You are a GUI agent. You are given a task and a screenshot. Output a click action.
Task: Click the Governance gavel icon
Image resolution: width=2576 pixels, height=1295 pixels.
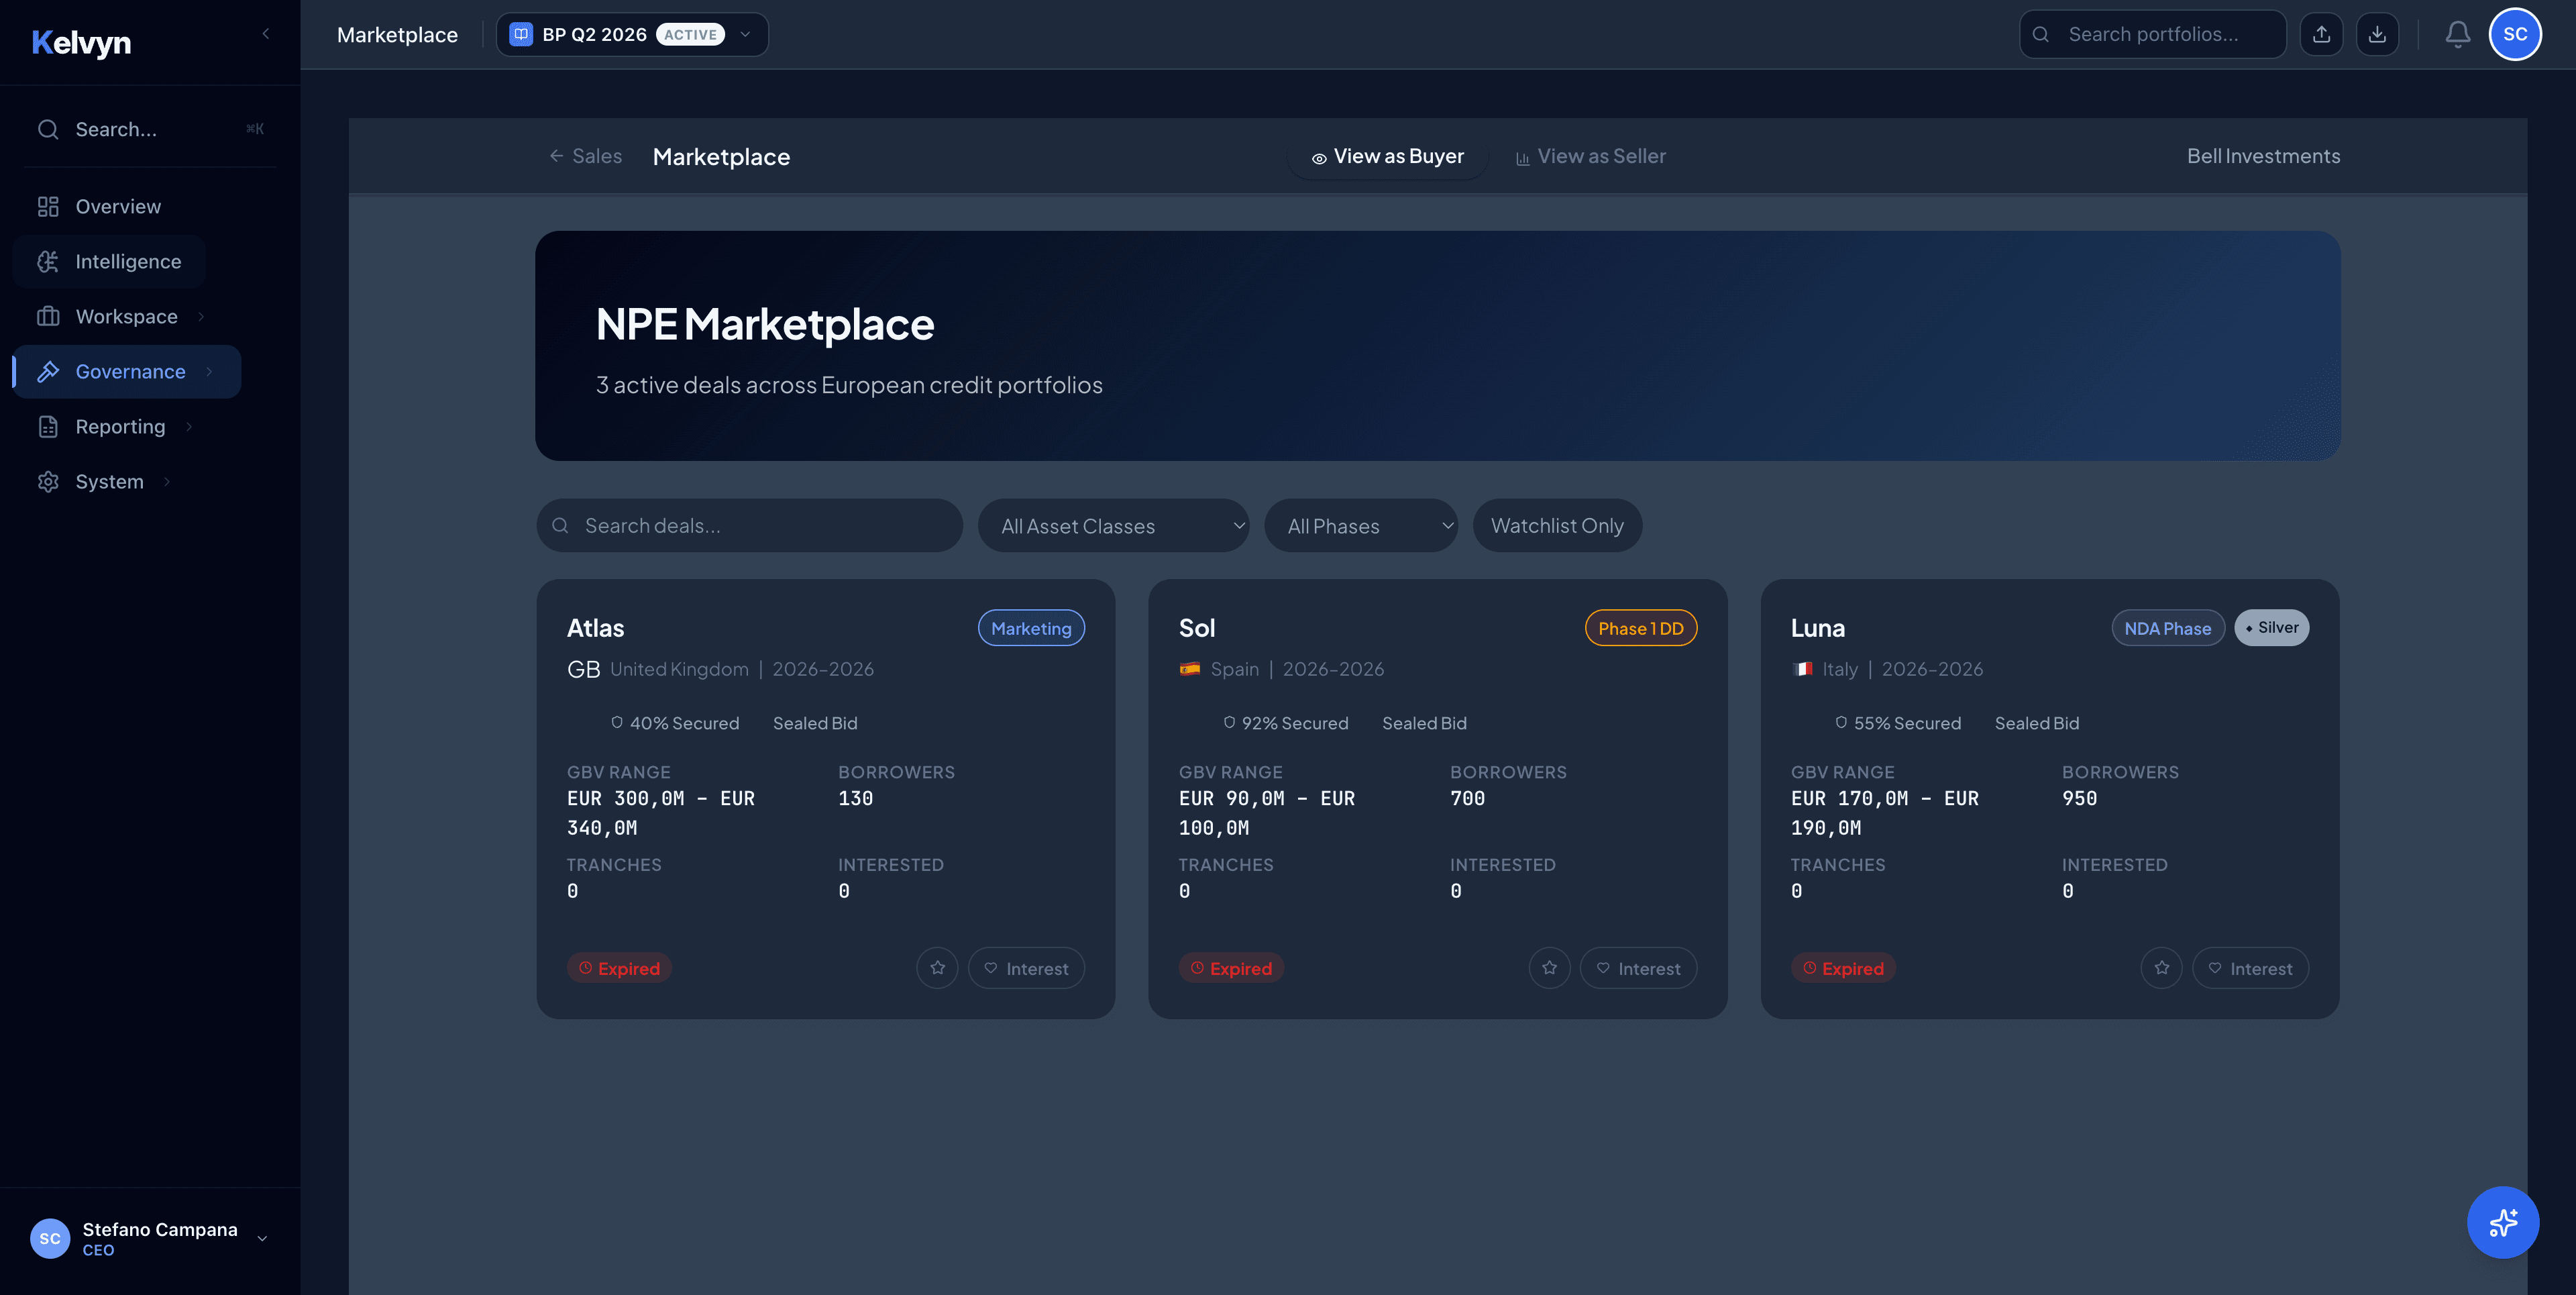(x=48, y=371)
